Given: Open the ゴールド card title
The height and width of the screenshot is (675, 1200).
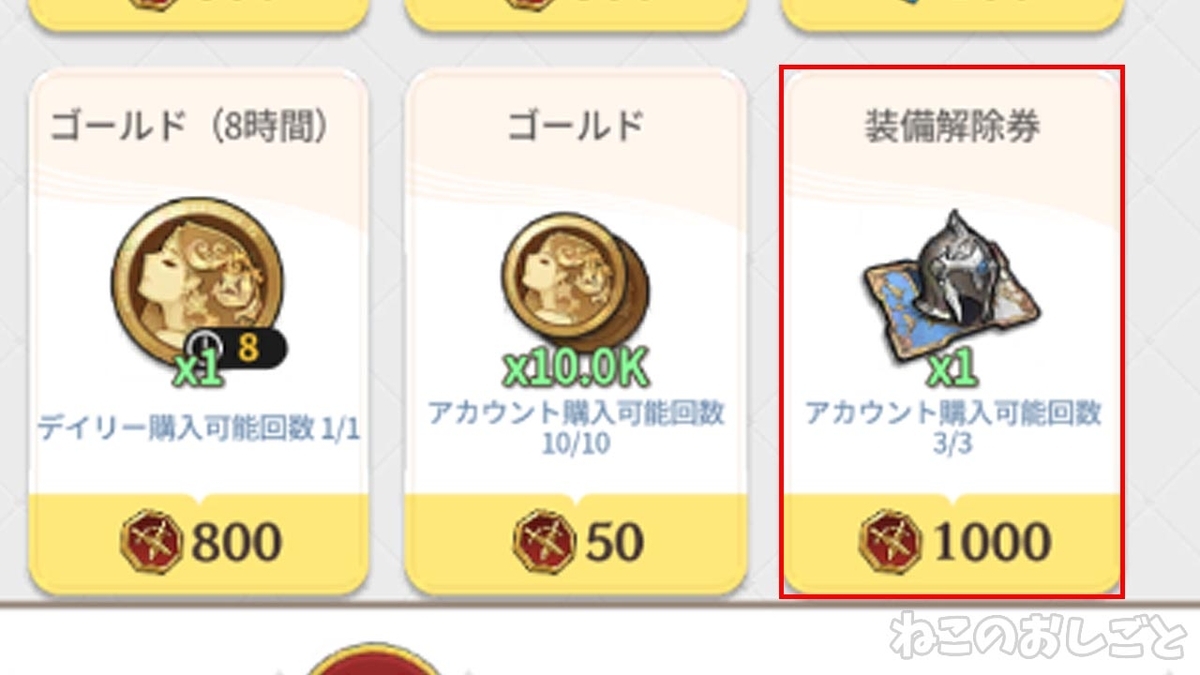Looking at the screenshot, I should 575,127.
